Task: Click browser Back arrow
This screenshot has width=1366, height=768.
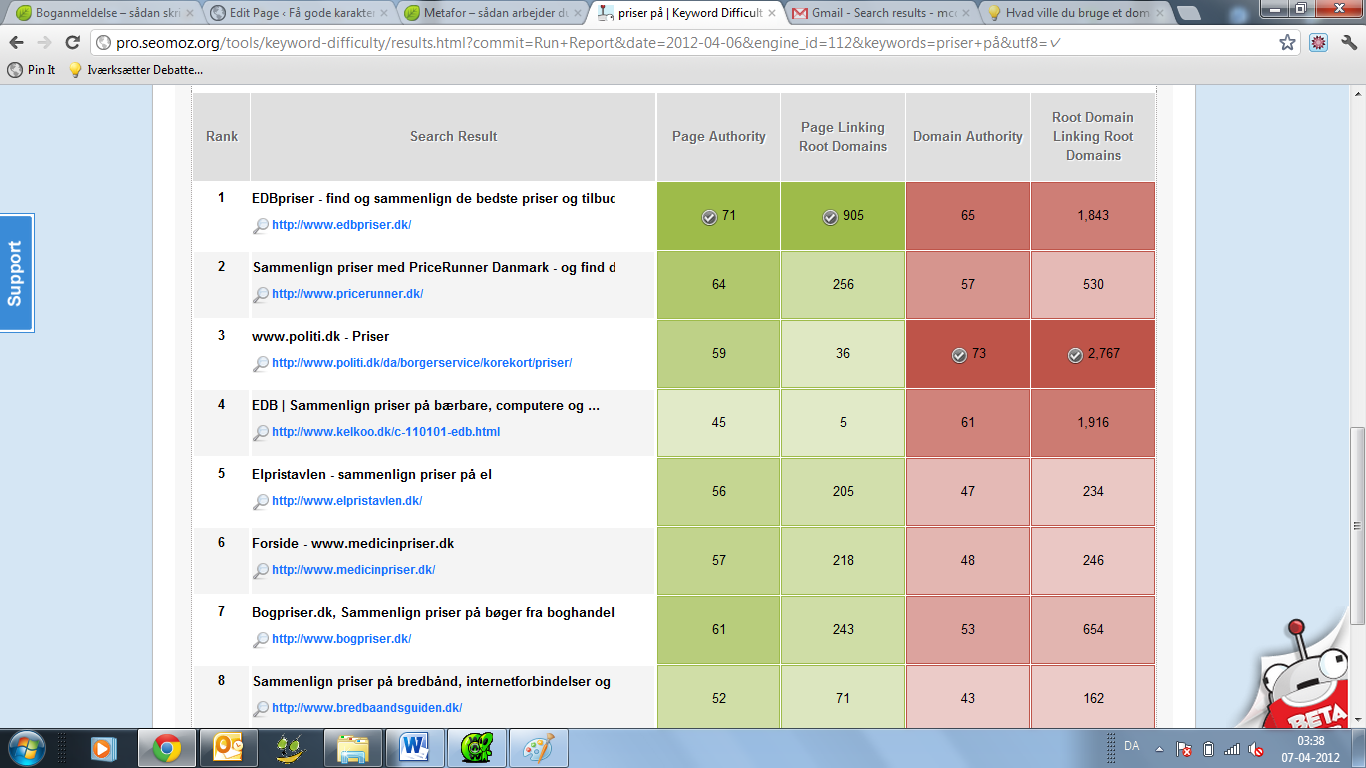Action: pyautogui.click(x=17, y=43)
